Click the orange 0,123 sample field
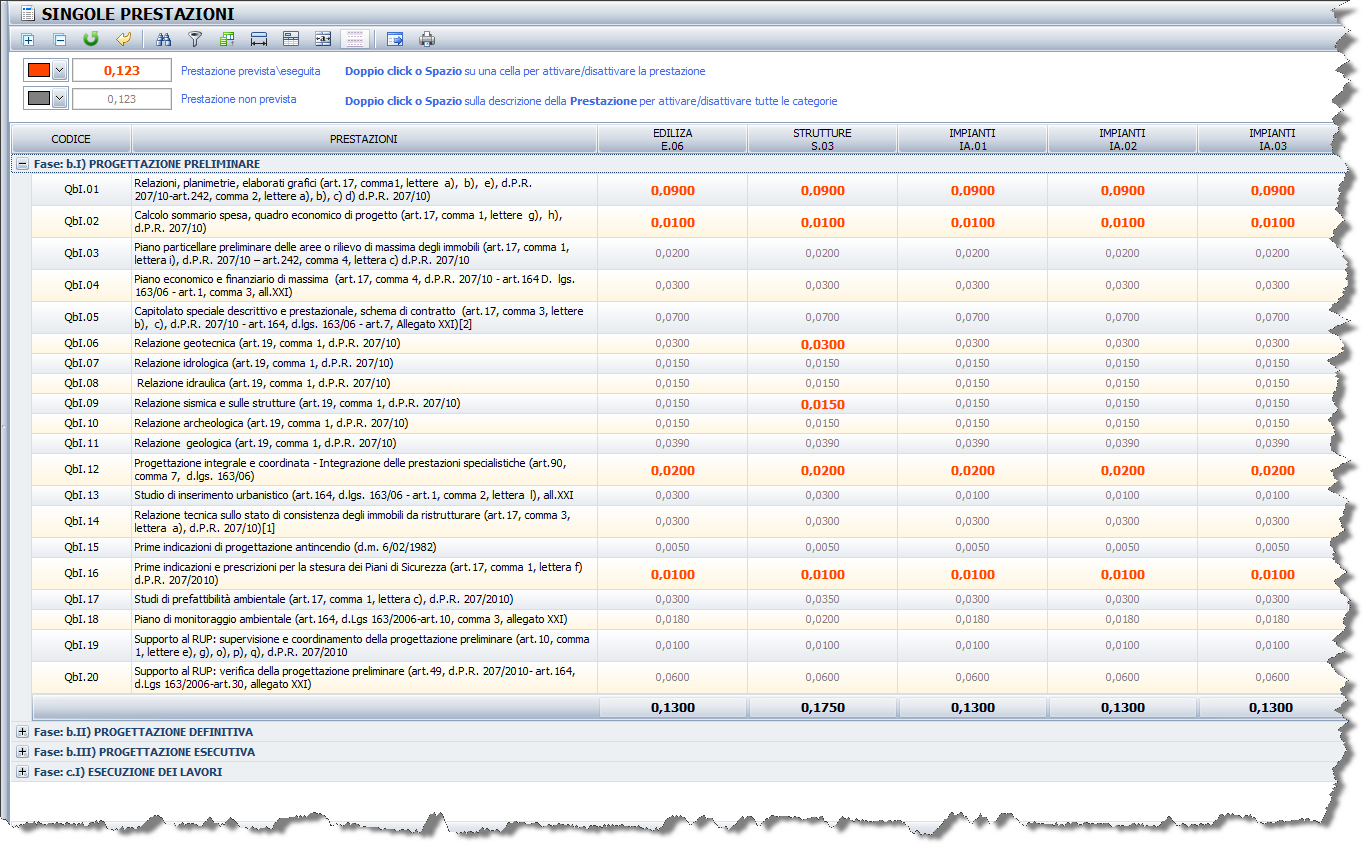1363x844 pixels. coord(121,71)
